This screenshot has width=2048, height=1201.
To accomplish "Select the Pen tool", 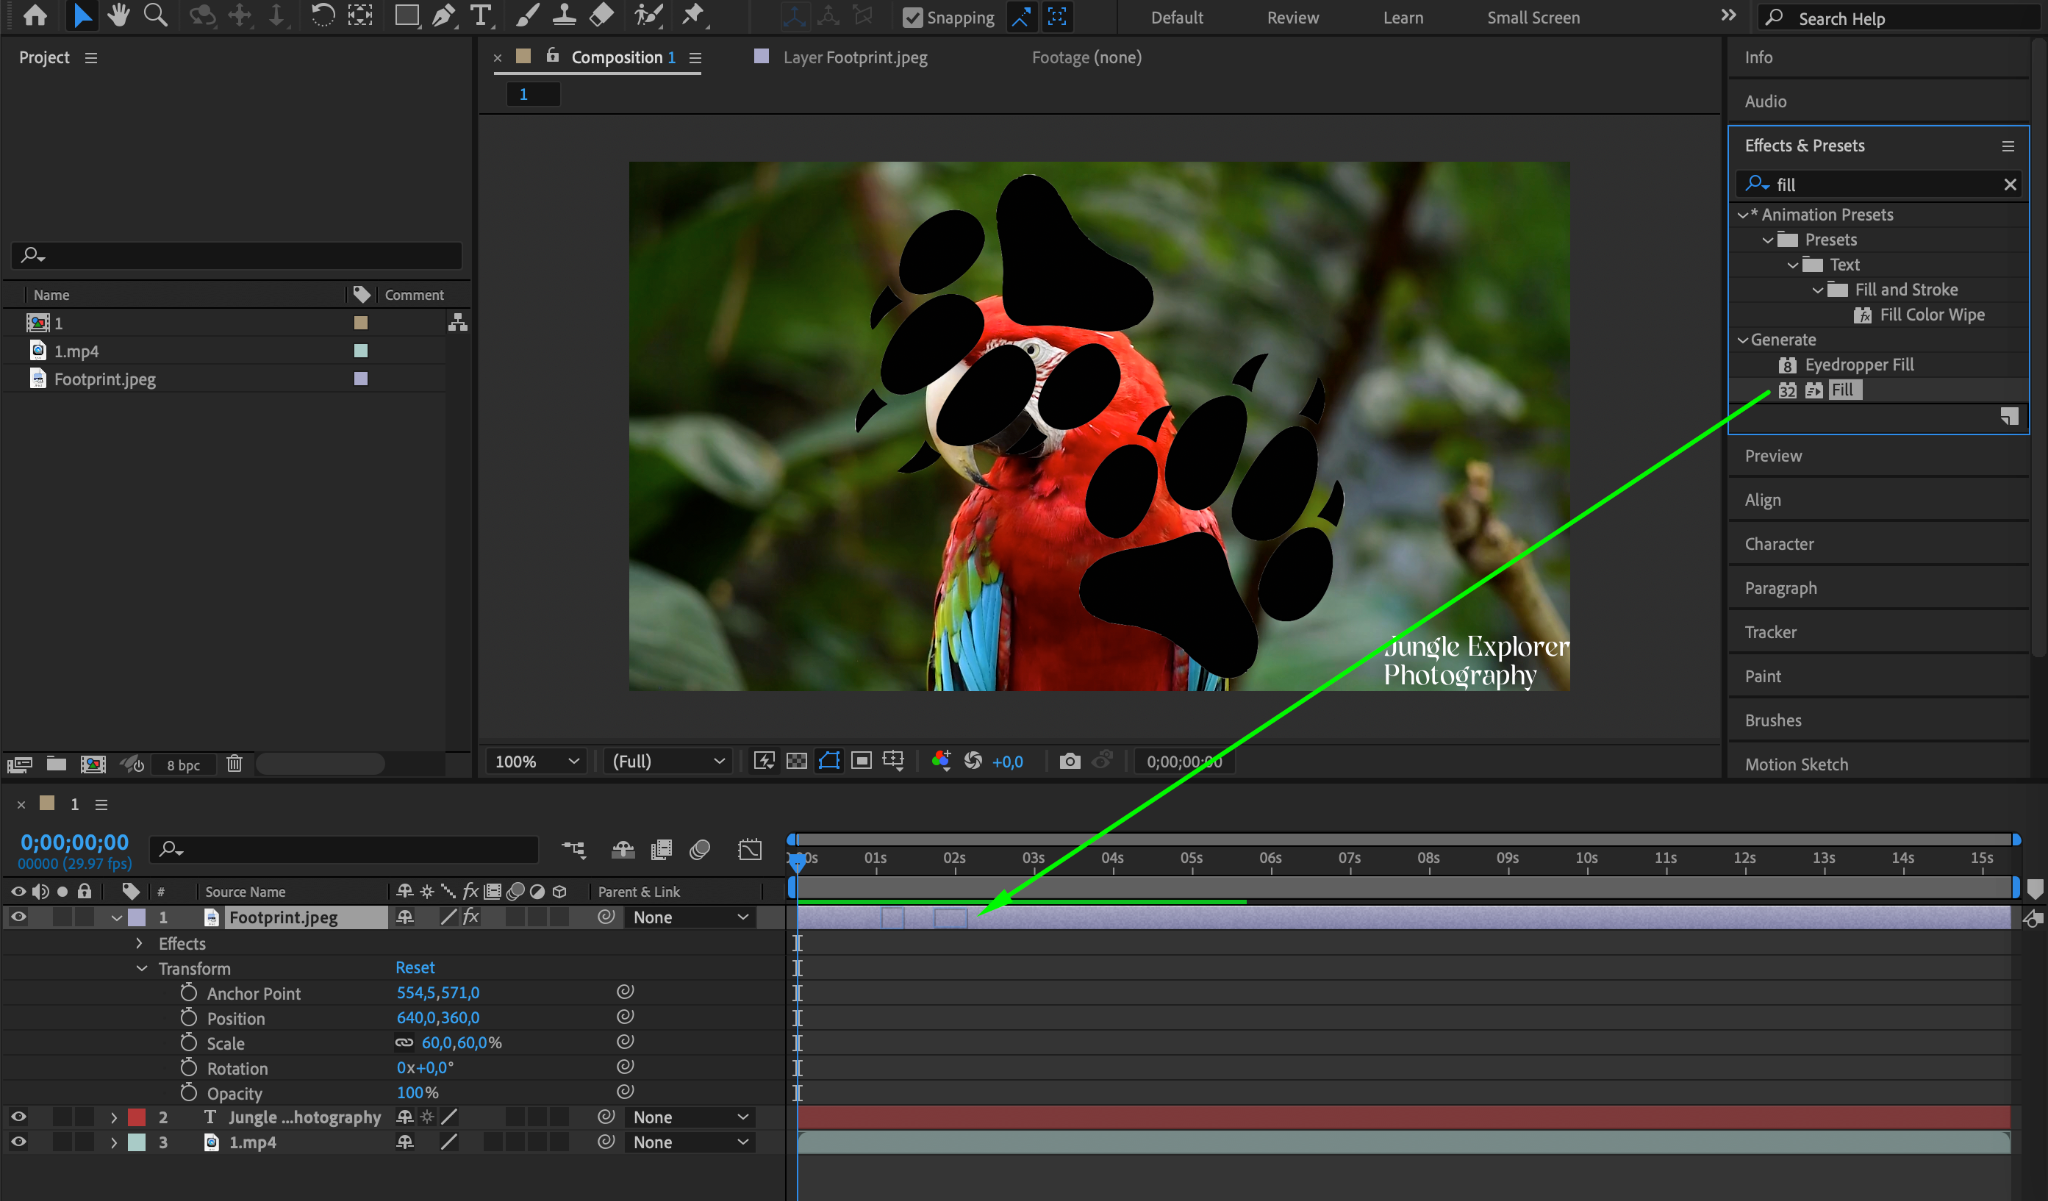I will pyautogui.click(x=444, y=15).
